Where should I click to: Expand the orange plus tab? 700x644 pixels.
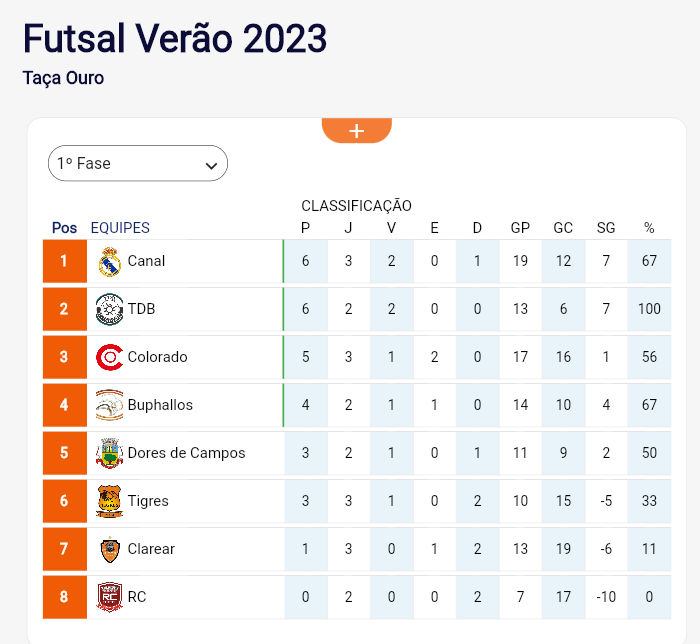[357, 131]
